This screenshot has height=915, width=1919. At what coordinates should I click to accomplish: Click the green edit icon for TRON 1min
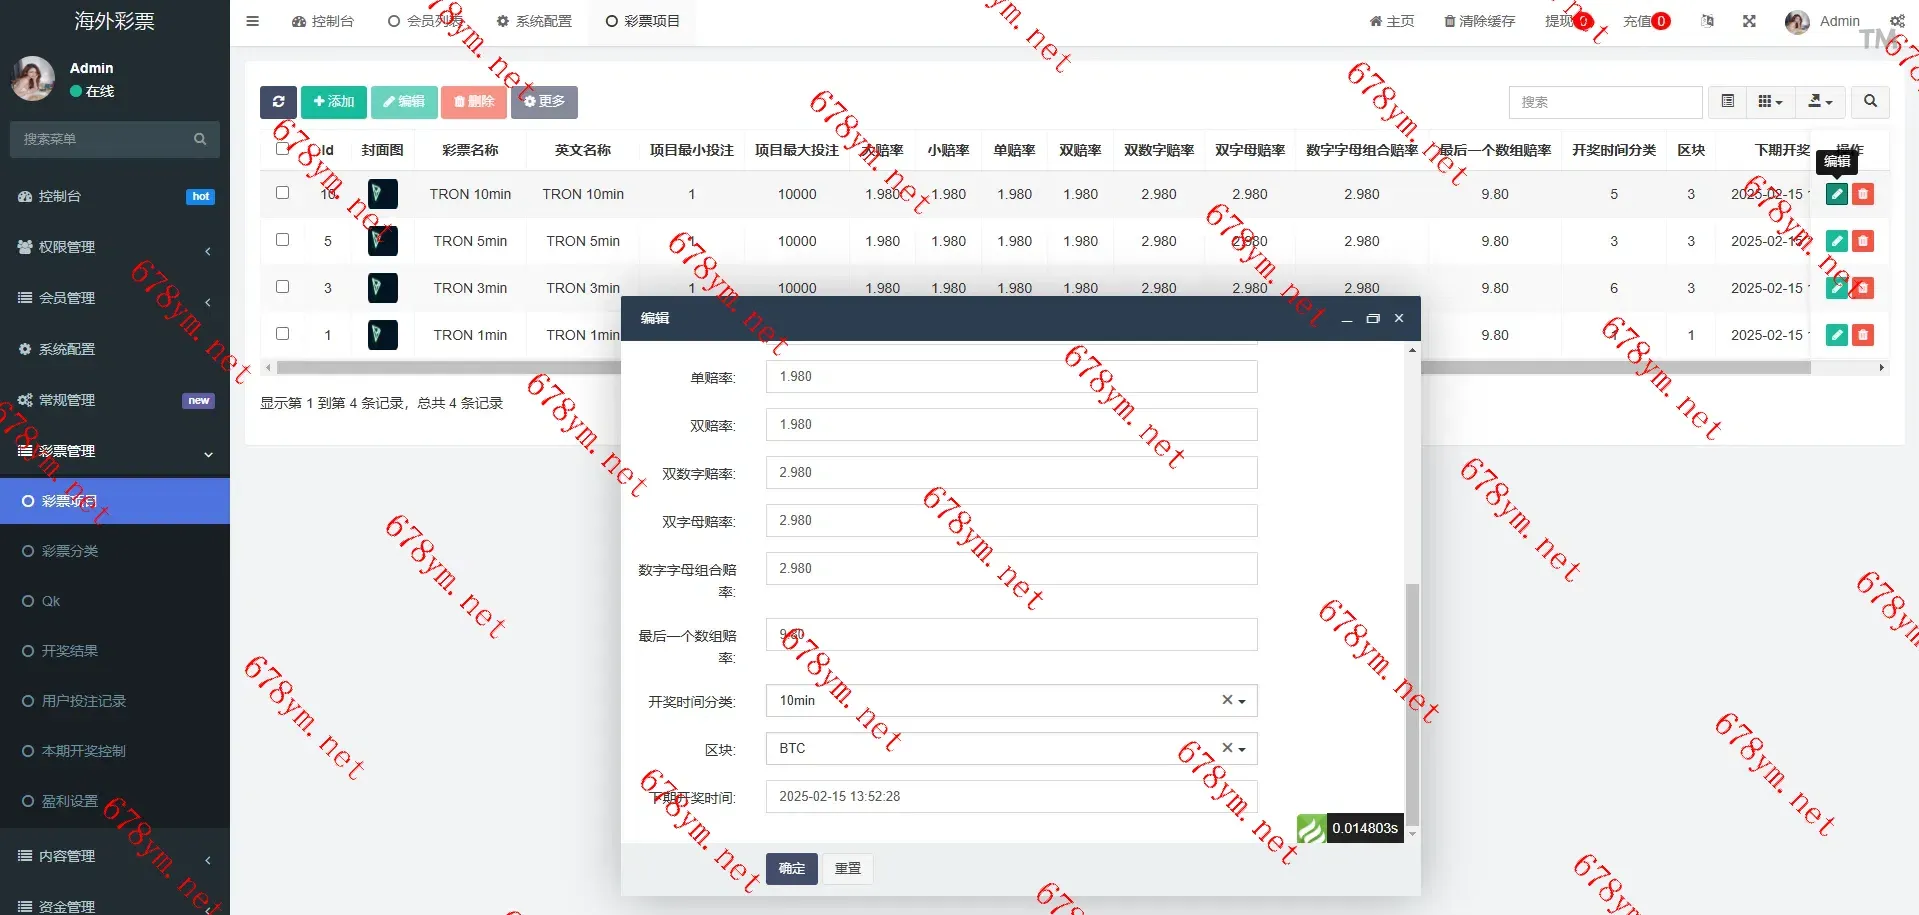coord(1836,335)
